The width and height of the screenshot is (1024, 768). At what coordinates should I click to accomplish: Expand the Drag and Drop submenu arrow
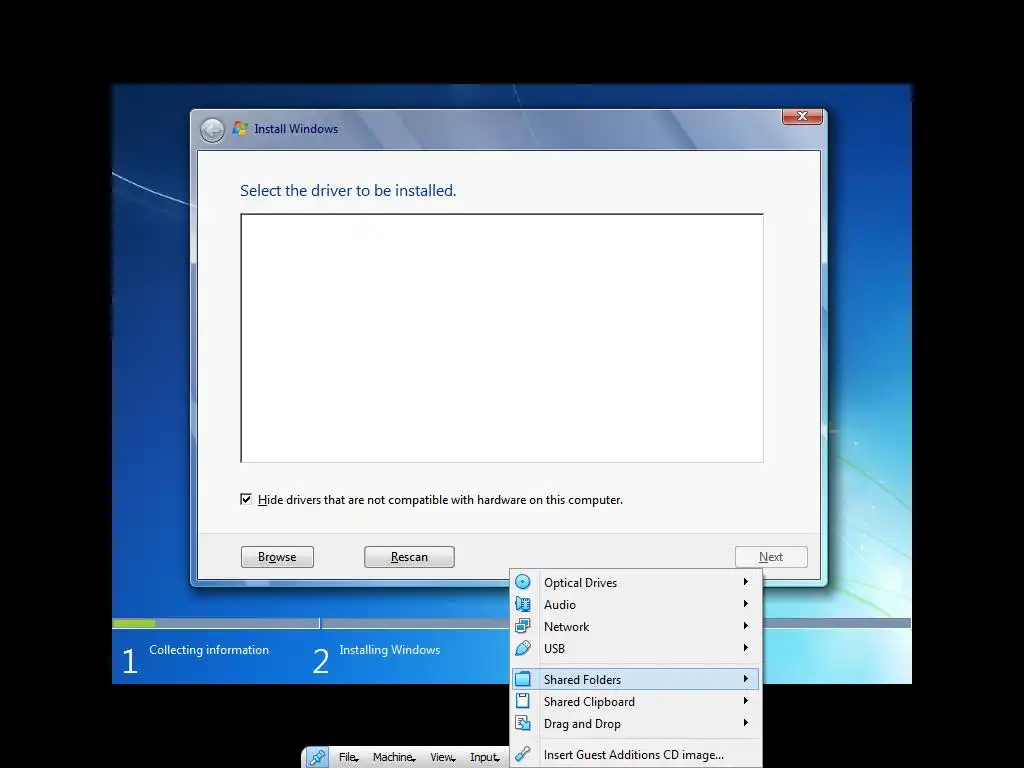point(745,723)
